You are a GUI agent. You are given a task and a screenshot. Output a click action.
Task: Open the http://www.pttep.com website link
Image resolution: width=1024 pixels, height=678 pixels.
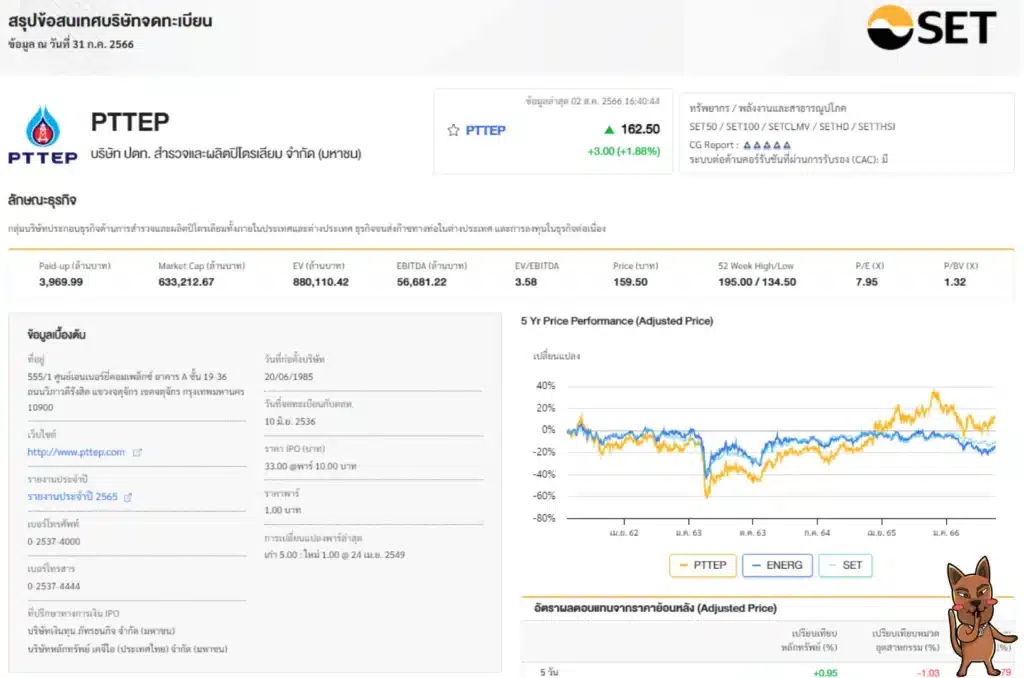[x=76, y=452]
